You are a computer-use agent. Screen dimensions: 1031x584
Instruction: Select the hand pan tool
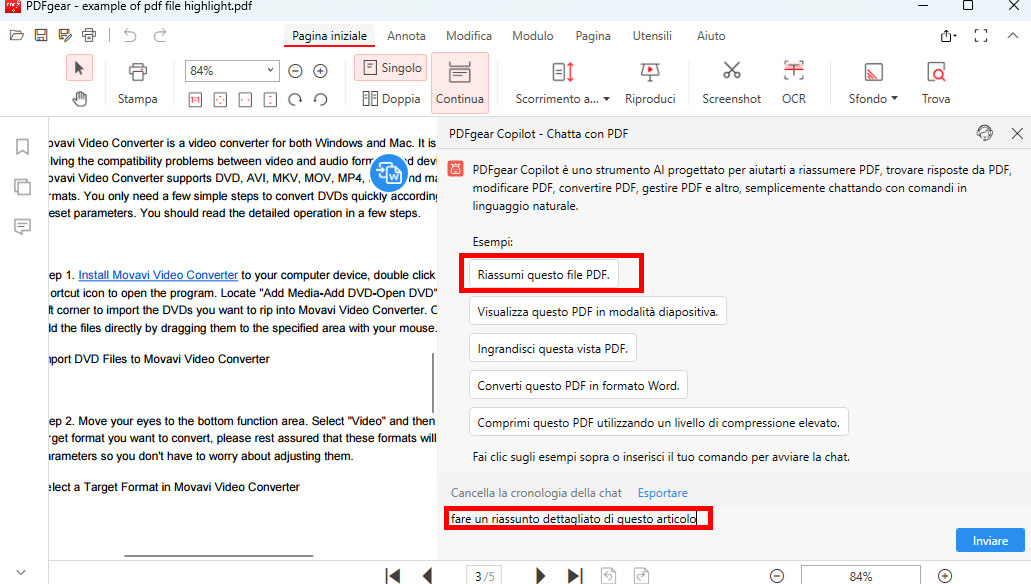79,99
